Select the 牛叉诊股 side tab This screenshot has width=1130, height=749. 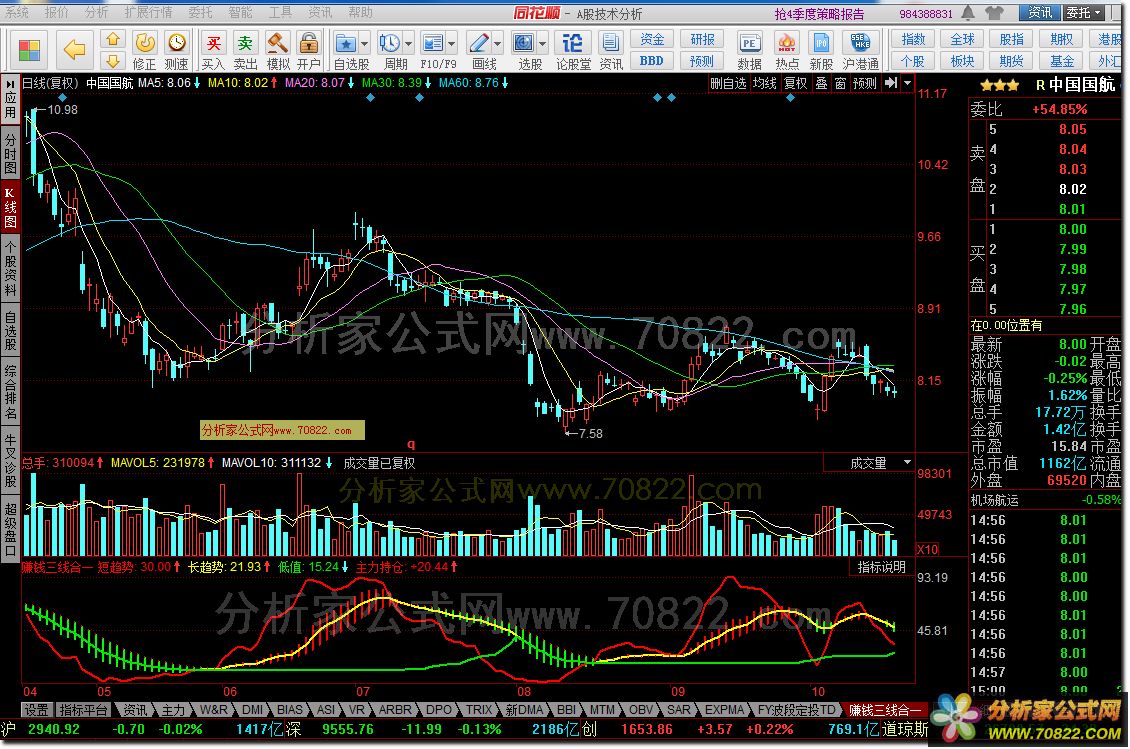coord(10,461)
